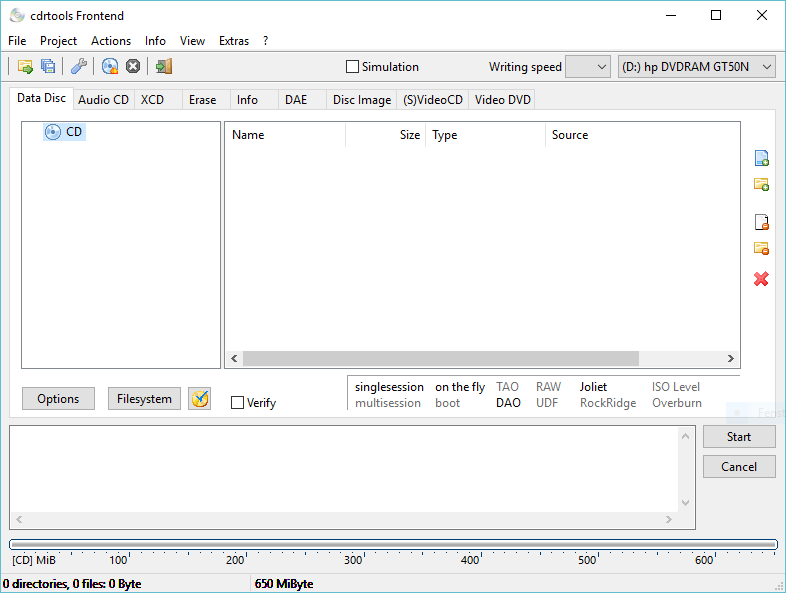This screenshot has height=593, width=786.
Task: Open settings via the wrench icon
Action: point(78,67)
